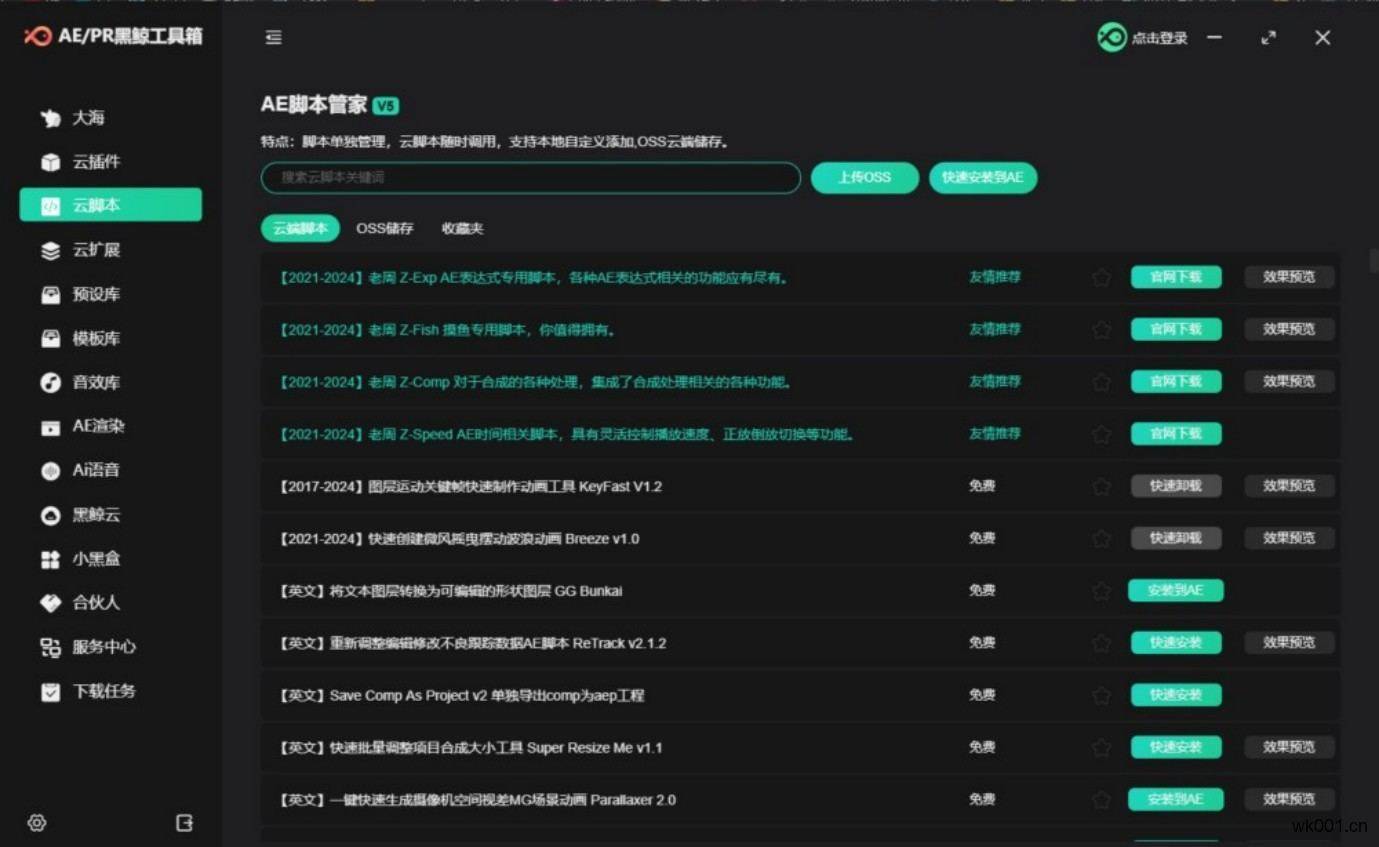
Task: Select the 音效库 music icon
Action: pyautogui.click(x=51, y=383)
